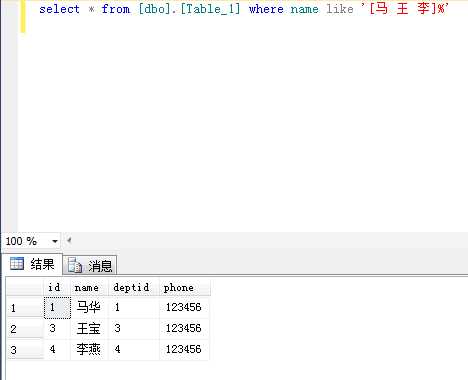
Task: Select the top-left corner cell of results grid
Action: coord(25,287)
